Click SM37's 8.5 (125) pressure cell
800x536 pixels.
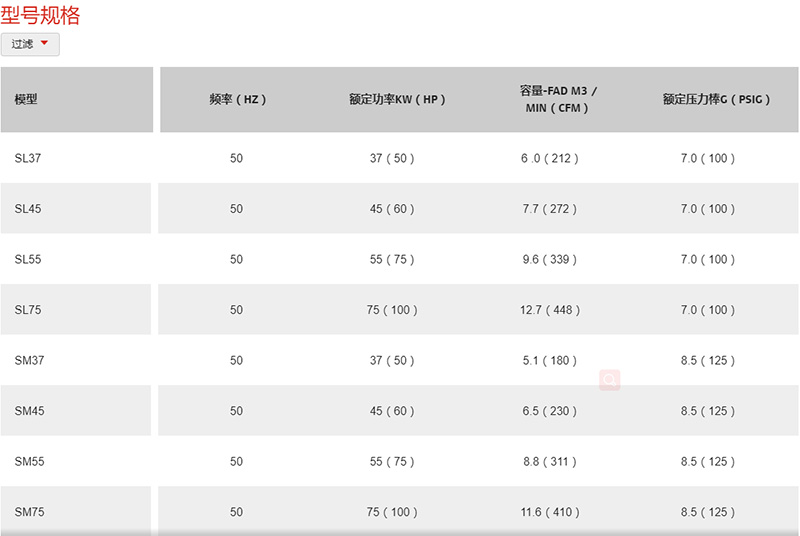(708, 360)
